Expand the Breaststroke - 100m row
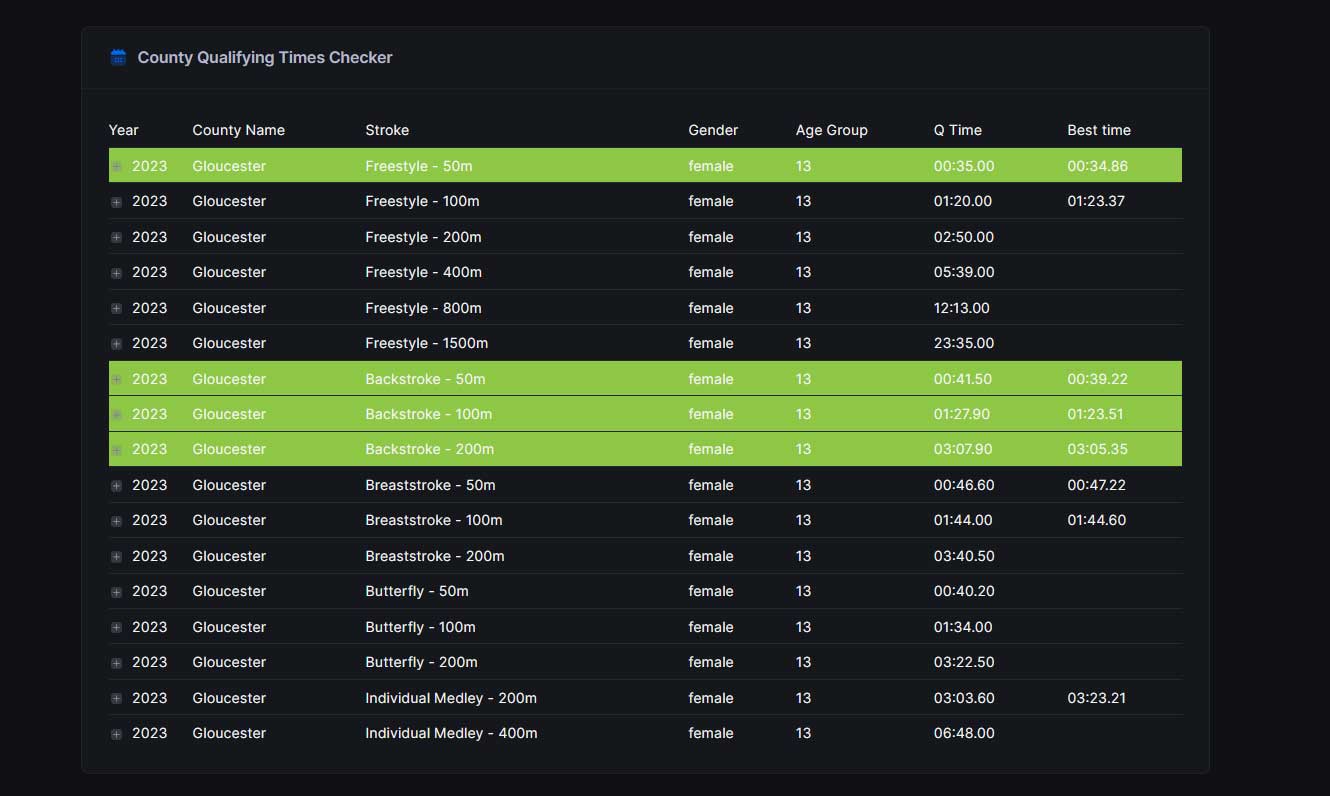Image resolution: width=1330 pixels, height=796 pixels. (116, 521)
